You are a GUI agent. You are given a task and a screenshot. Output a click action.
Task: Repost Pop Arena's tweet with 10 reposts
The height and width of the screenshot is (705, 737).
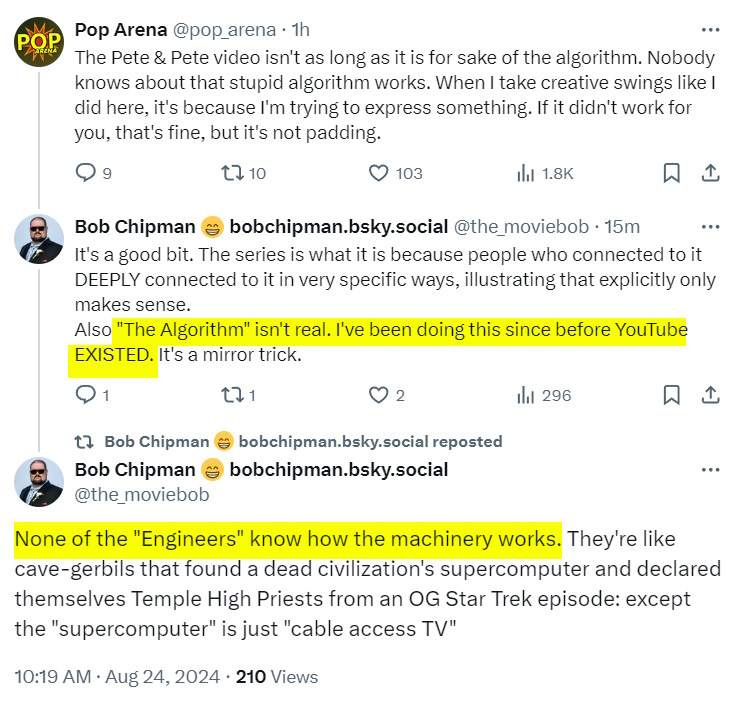pyautogui.click(x=232, y=173)
